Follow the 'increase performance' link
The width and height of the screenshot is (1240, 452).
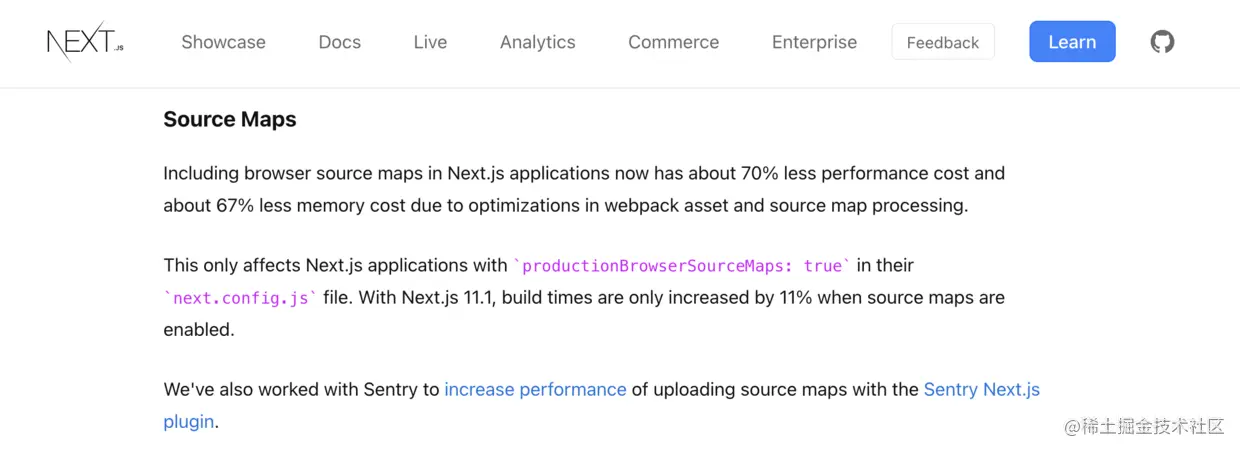click(535, 389)
